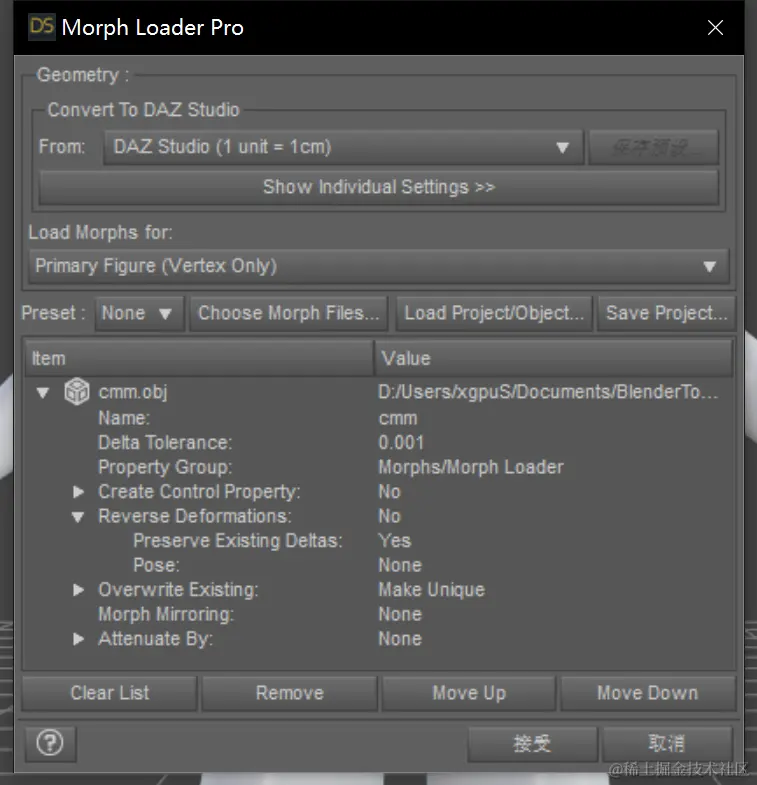This screenshot has width=757, height=785.
Task: Collapse Reverse Deformations row
Action: pos(78,517)
